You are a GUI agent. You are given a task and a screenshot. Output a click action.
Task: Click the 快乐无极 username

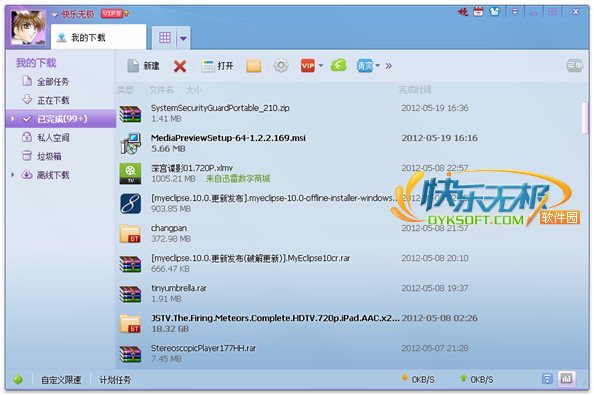78,14
